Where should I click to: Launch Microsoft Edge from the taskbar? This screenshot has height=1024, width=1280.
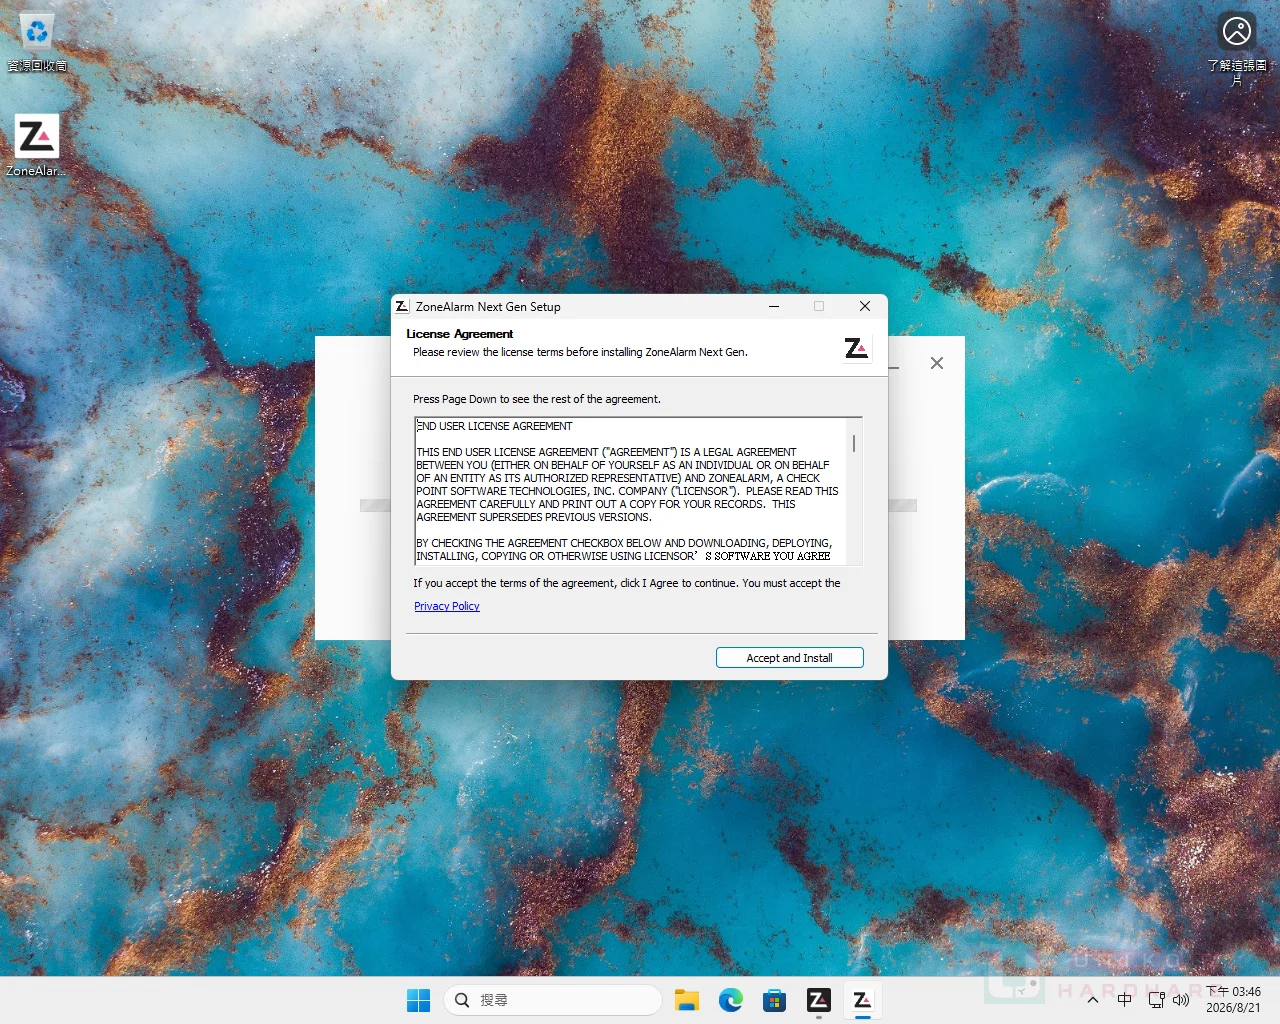pos(731,1000)
